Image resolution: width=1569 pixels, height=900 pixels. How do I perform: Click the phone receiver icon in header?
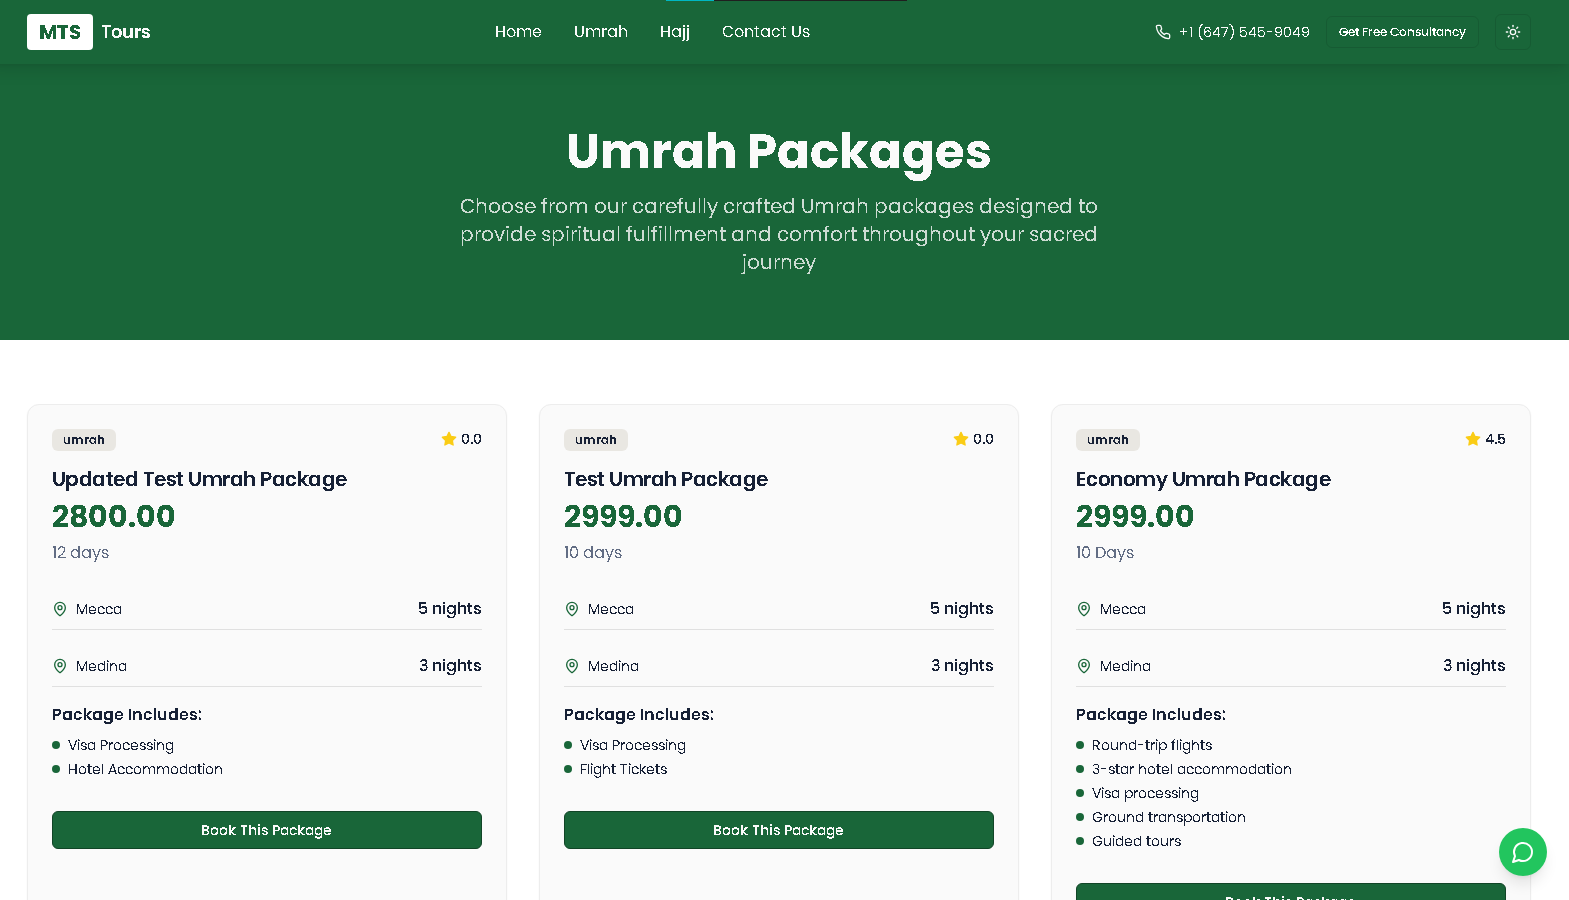(1161, 31)
